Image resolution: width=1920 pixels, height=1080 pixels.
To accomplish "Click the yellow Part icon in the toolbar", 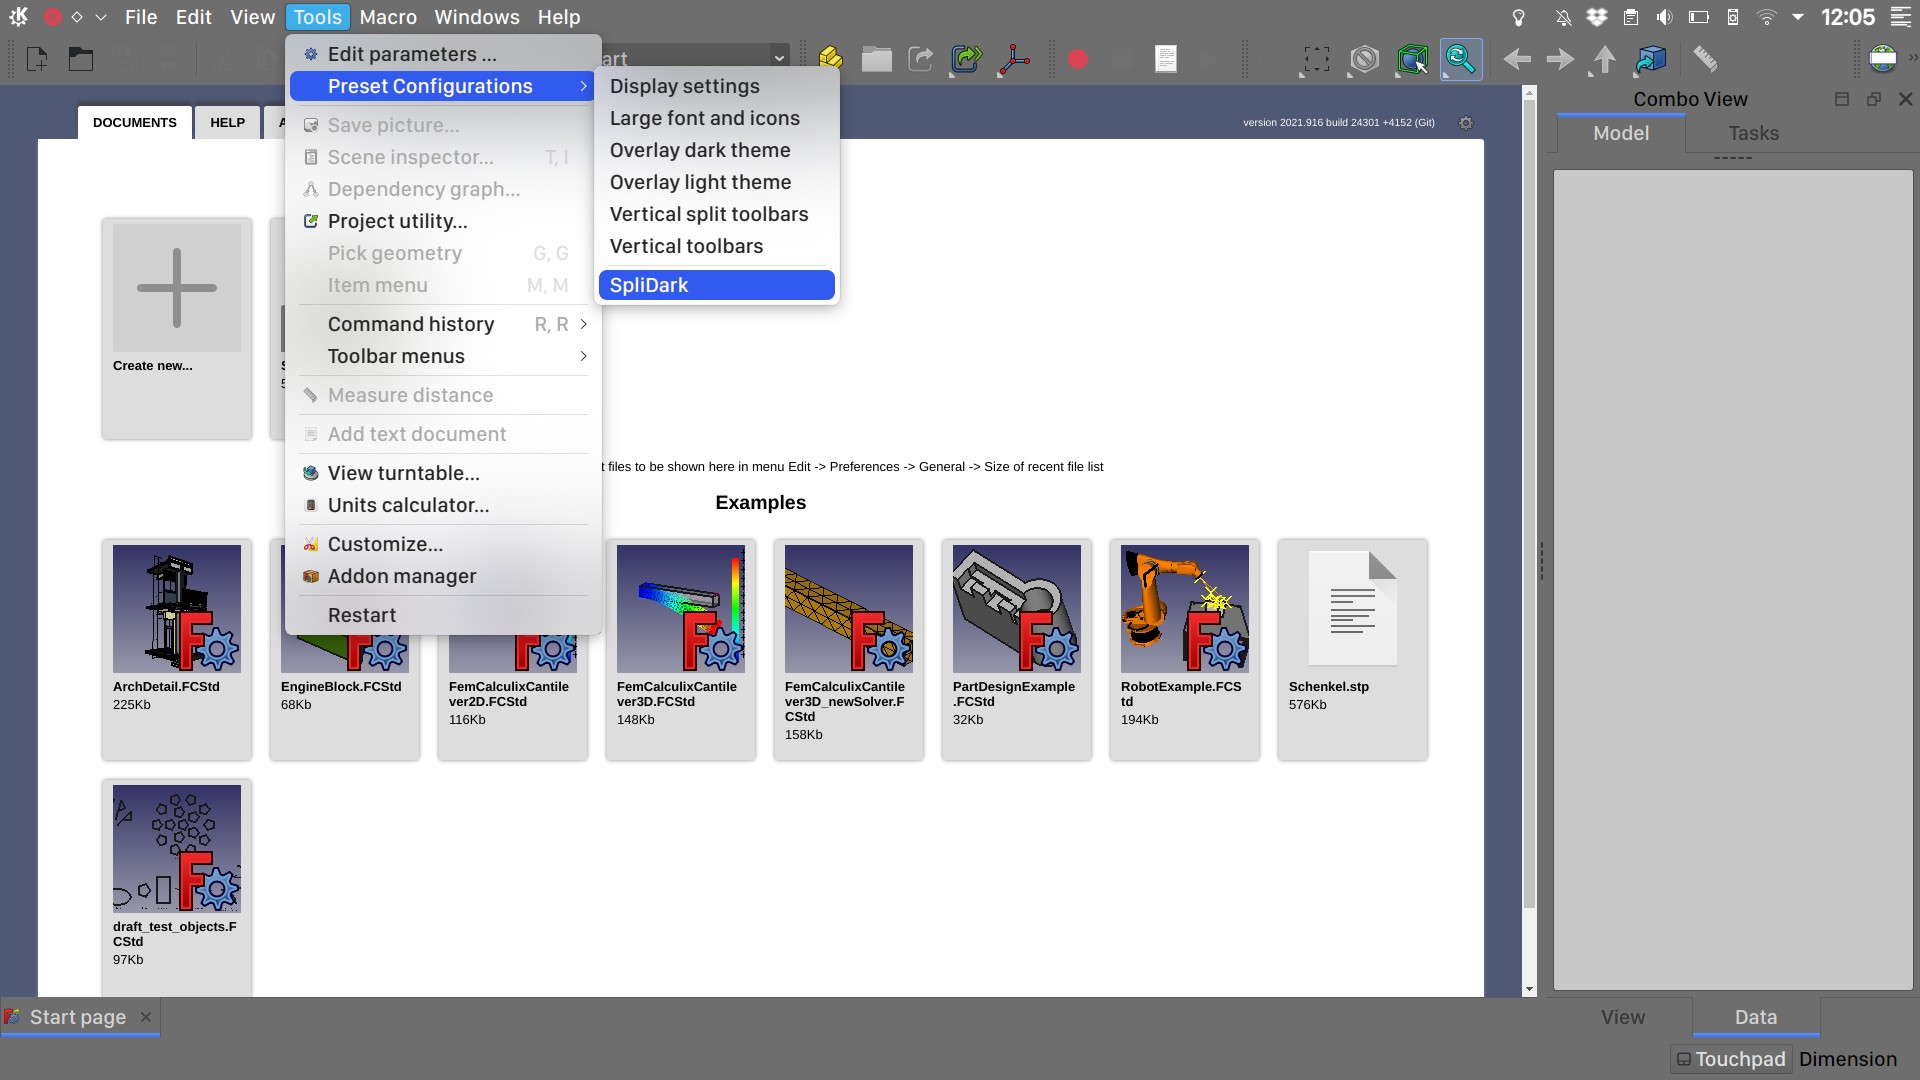I will 831,59.
